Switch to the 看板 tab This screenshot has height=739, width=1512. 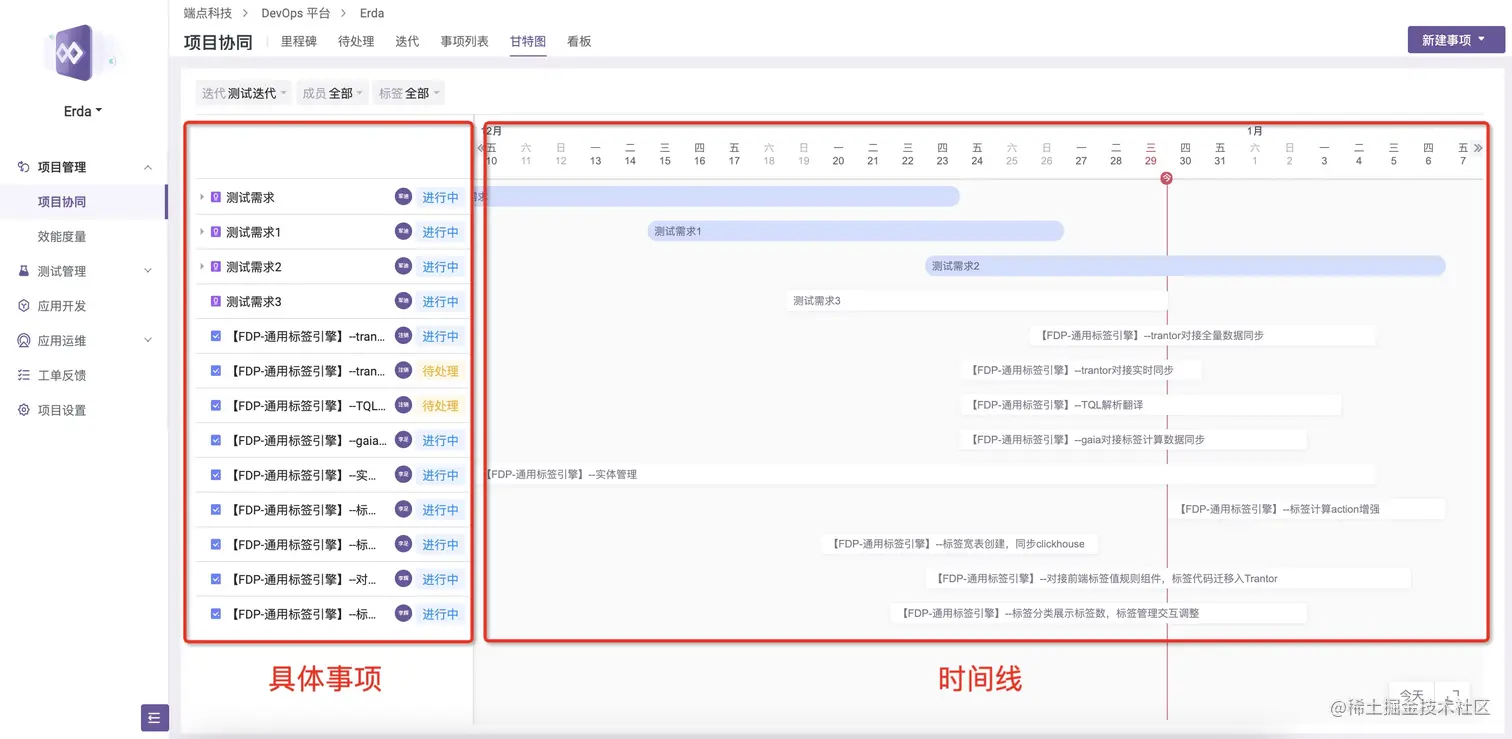[x=579, y=42]
